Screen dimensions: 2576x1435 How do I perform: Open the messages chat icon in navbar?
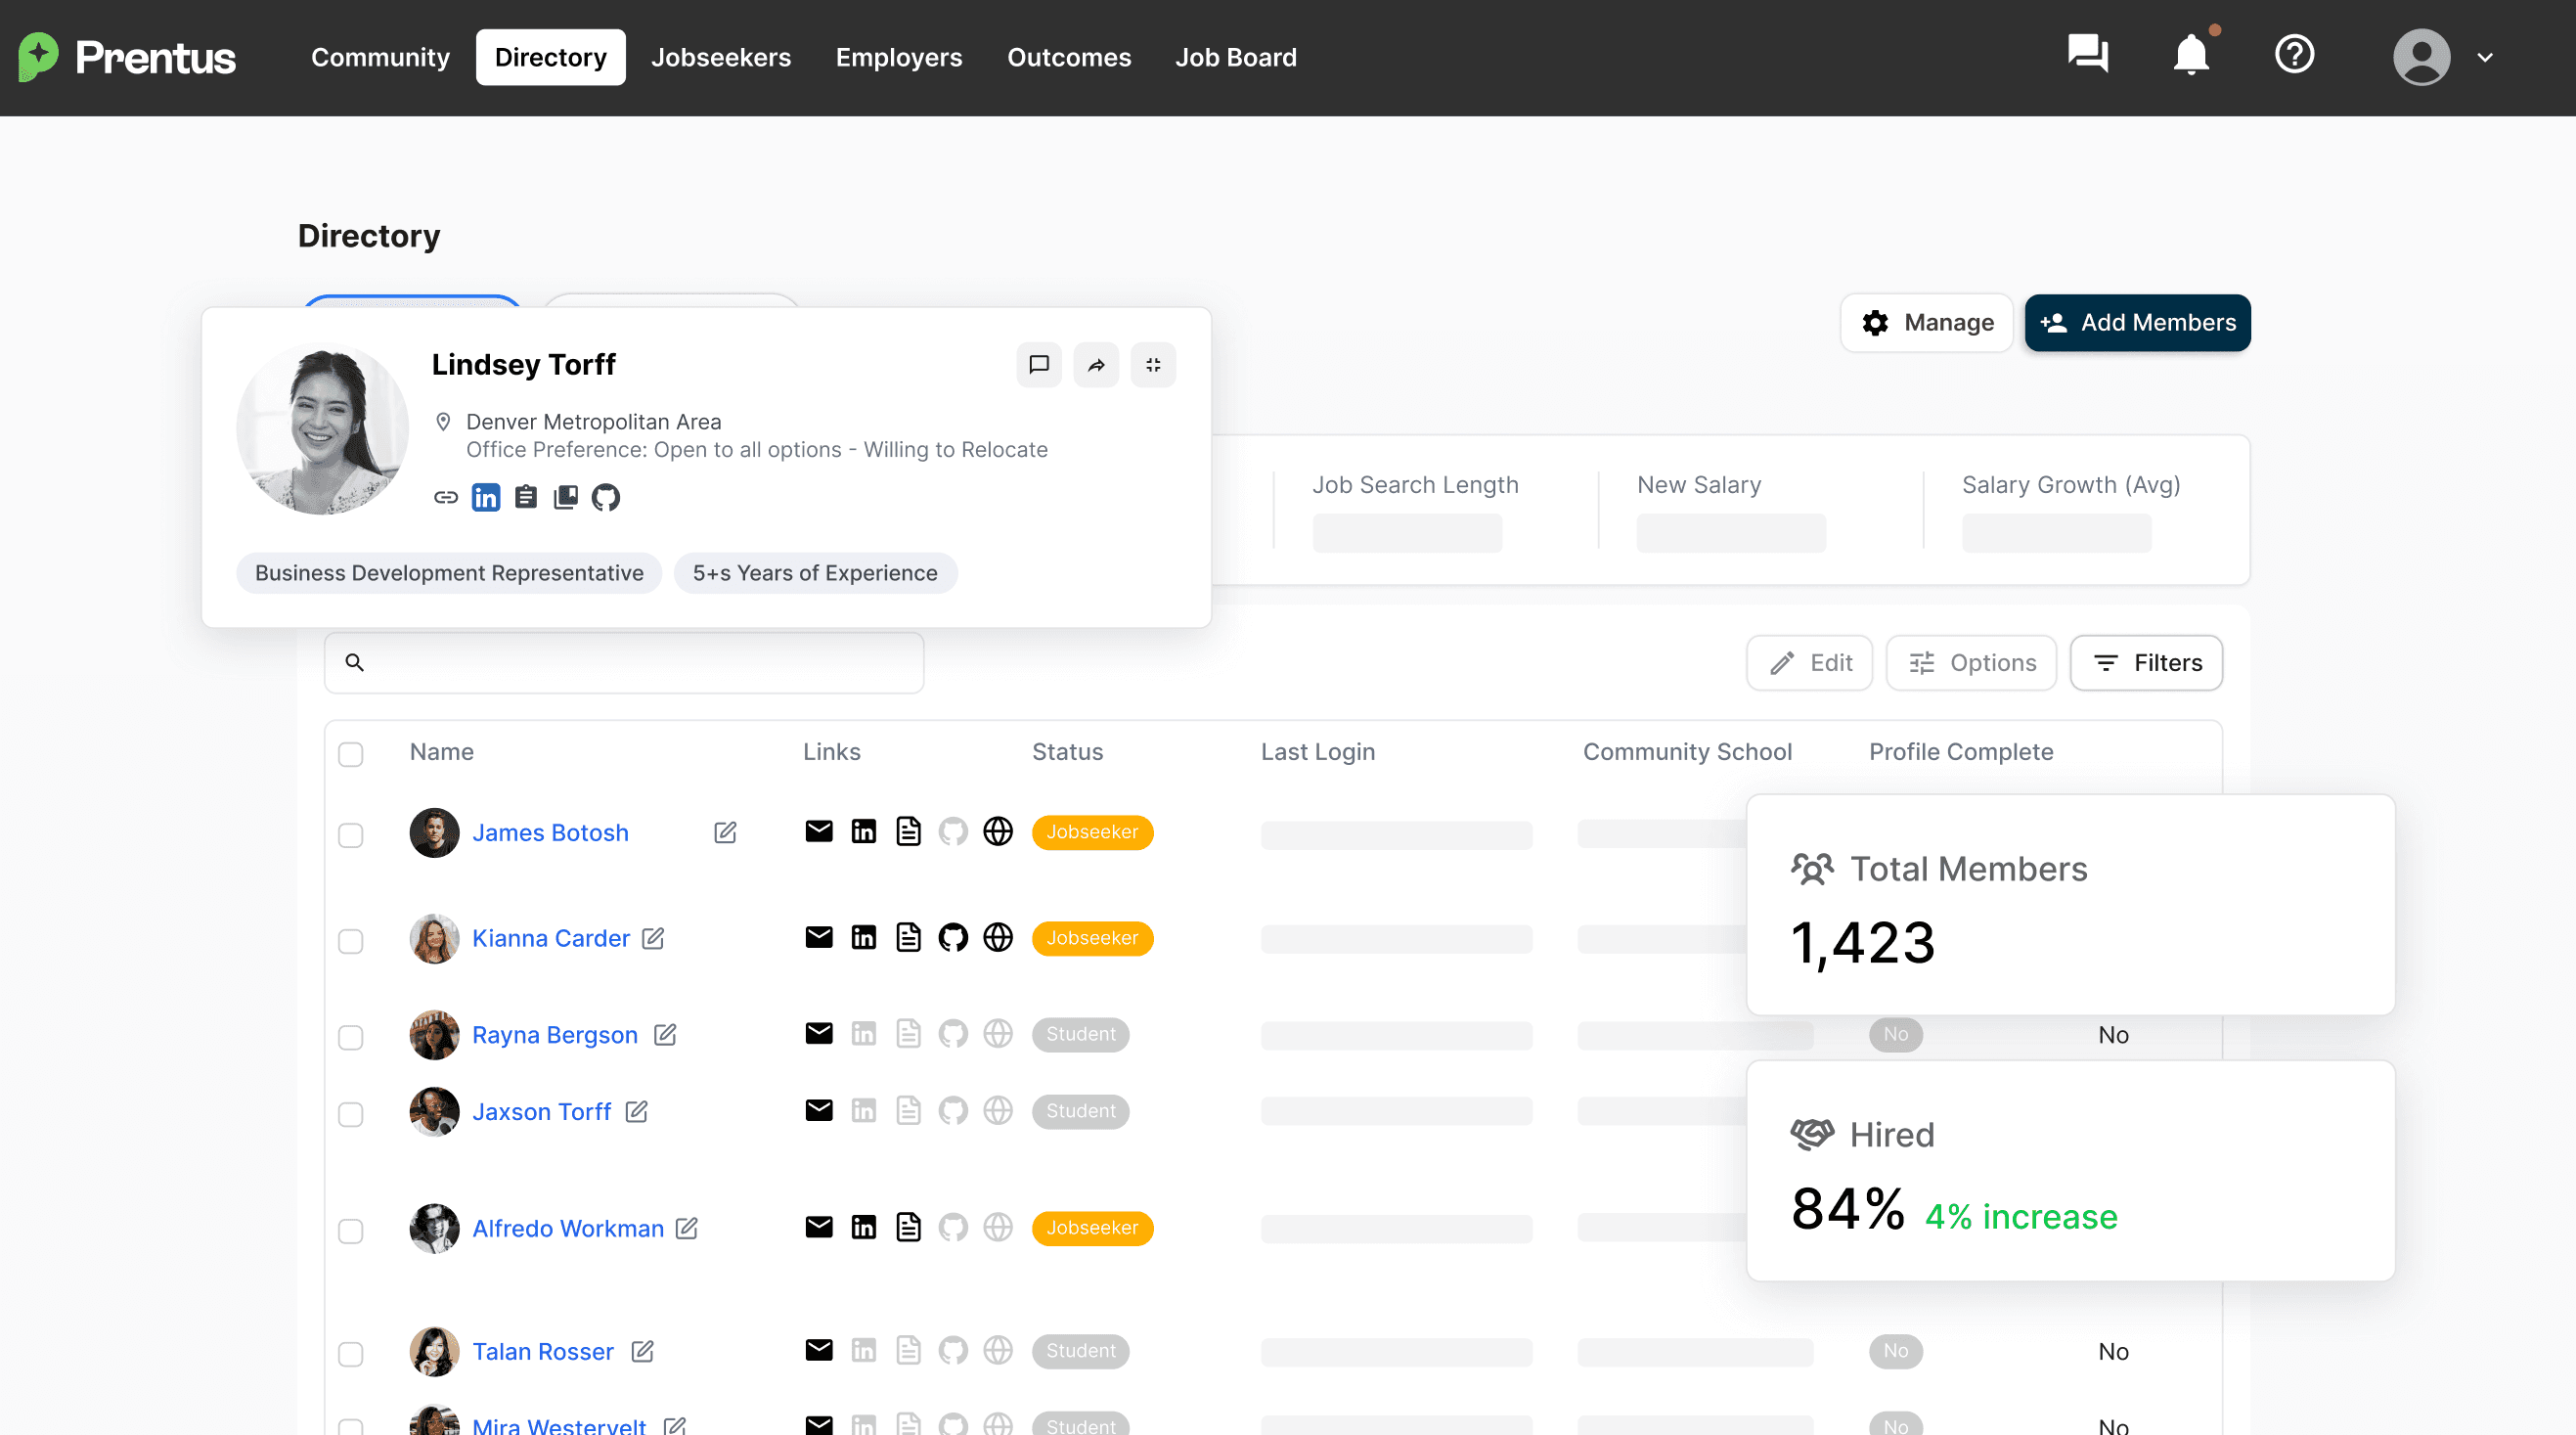tap(2088, 54)
